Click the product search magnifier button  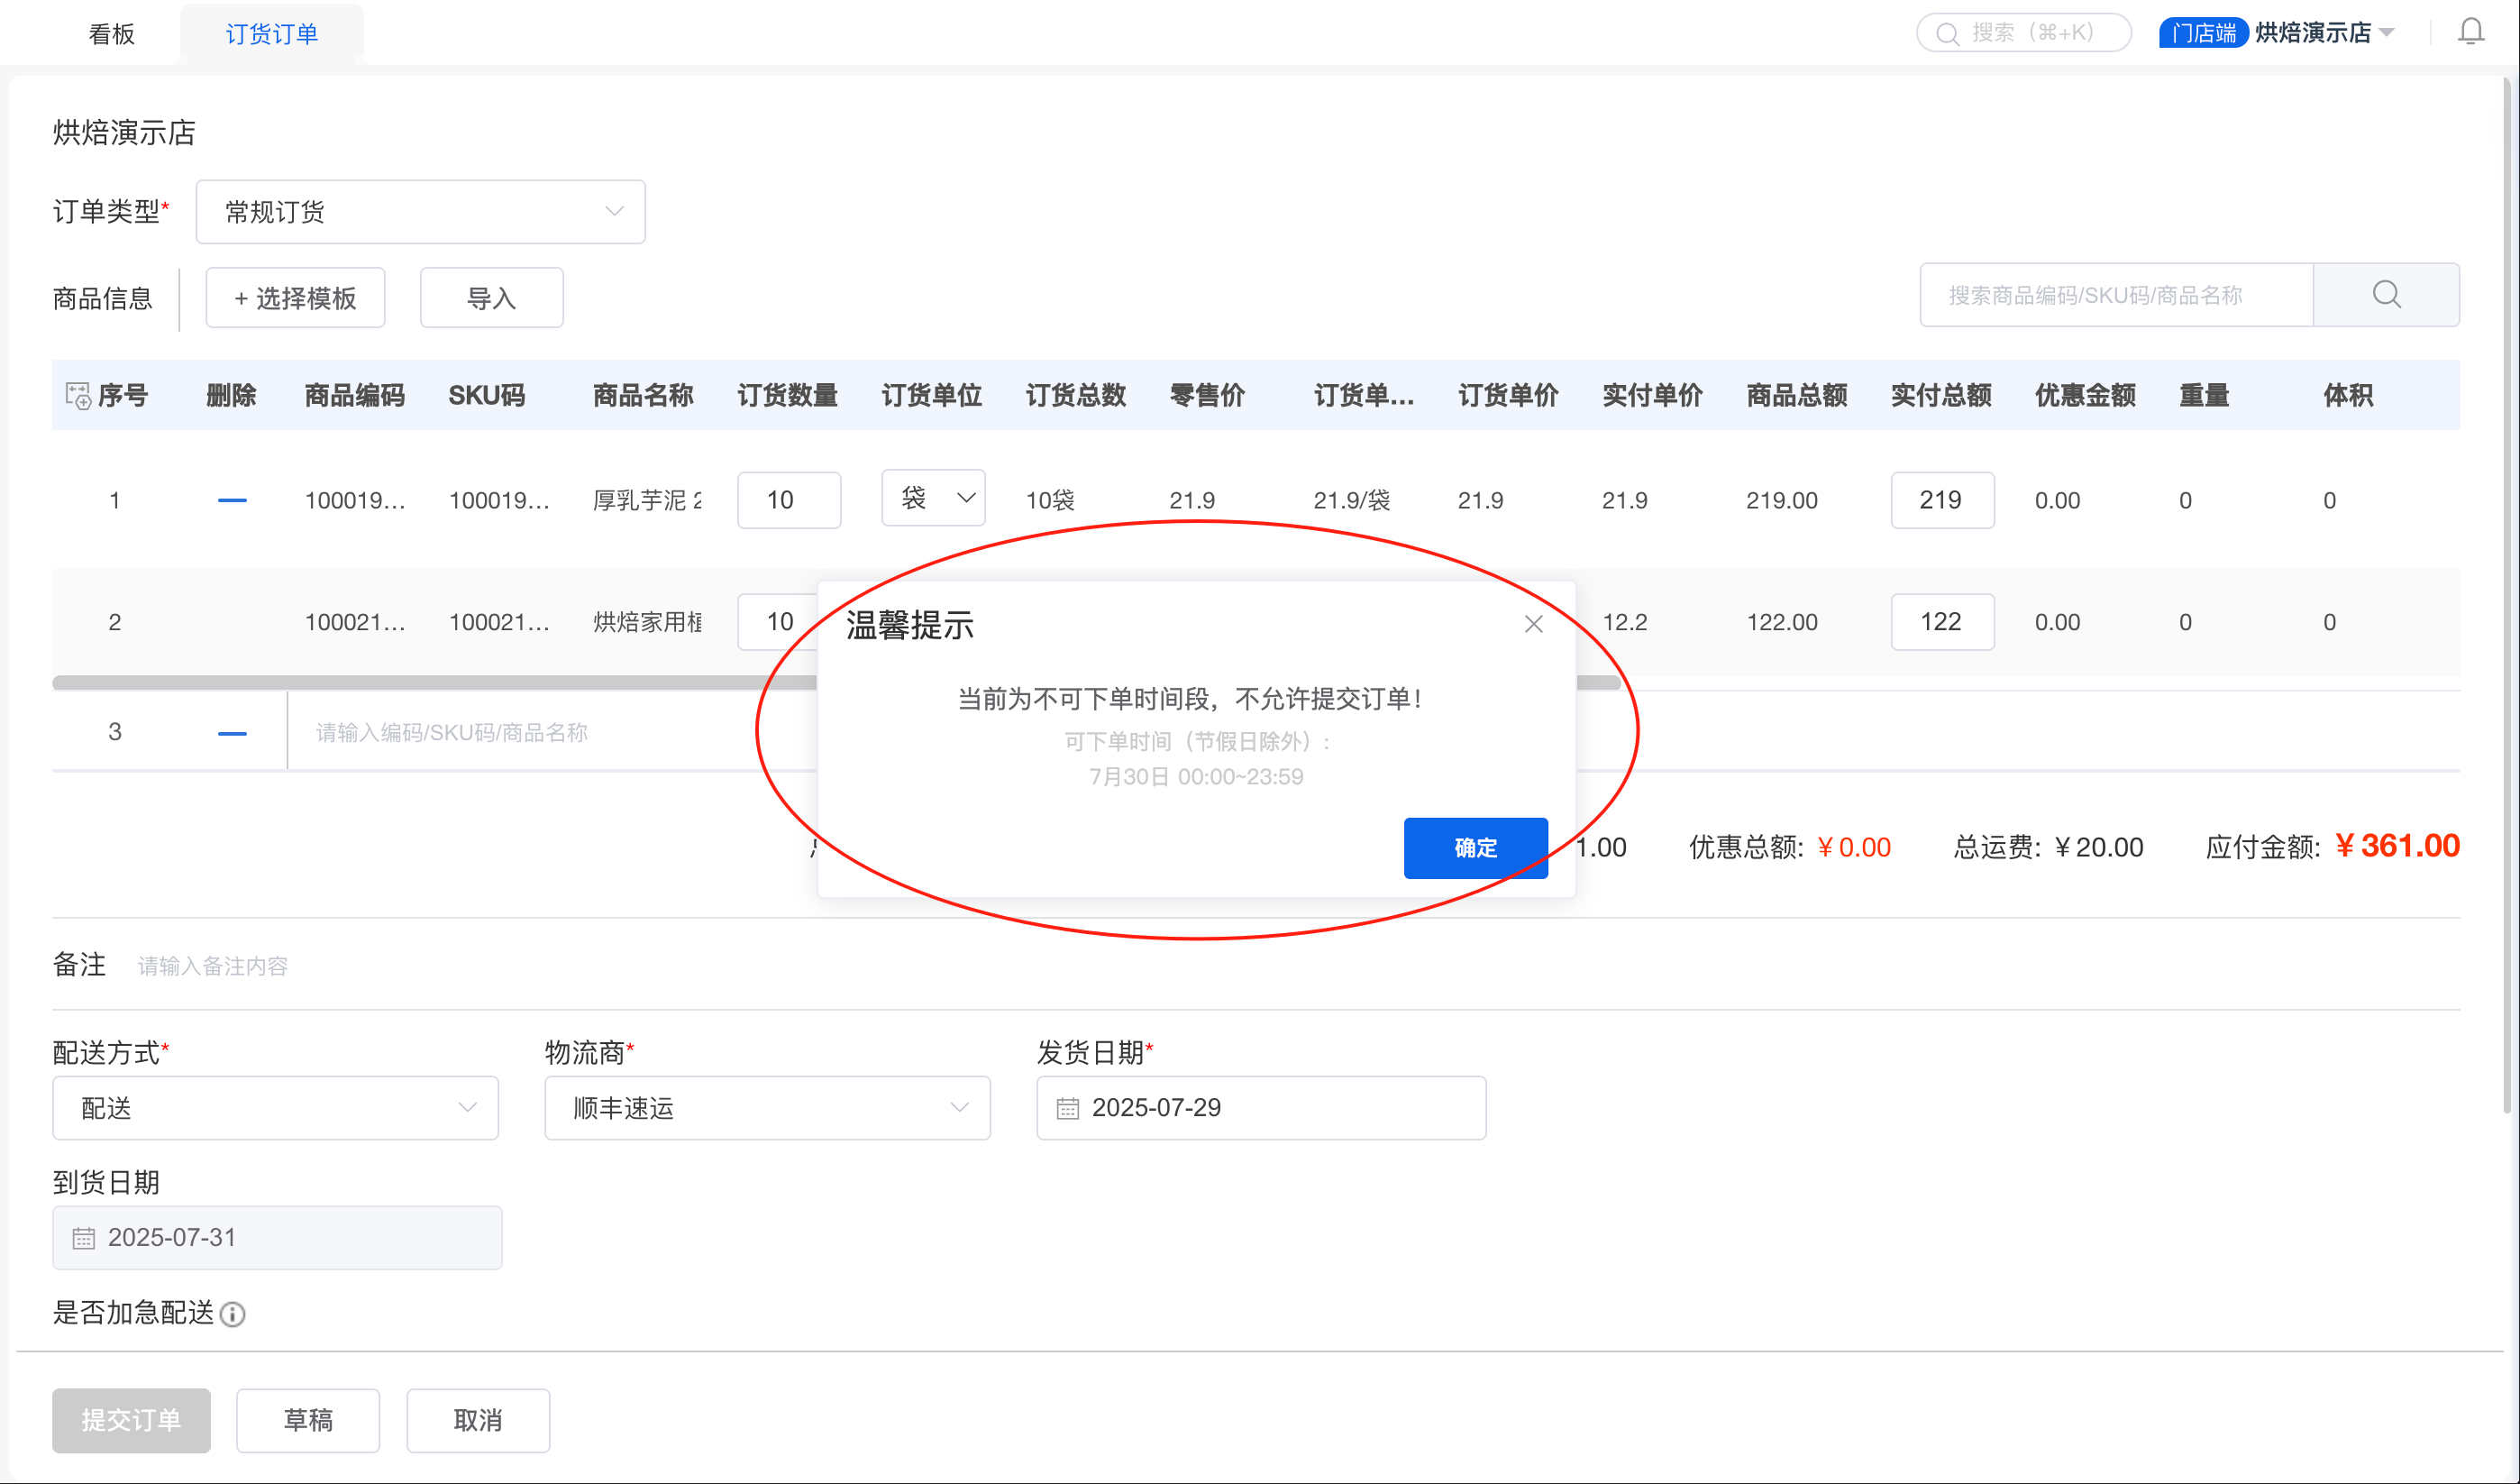[2386, 295]
